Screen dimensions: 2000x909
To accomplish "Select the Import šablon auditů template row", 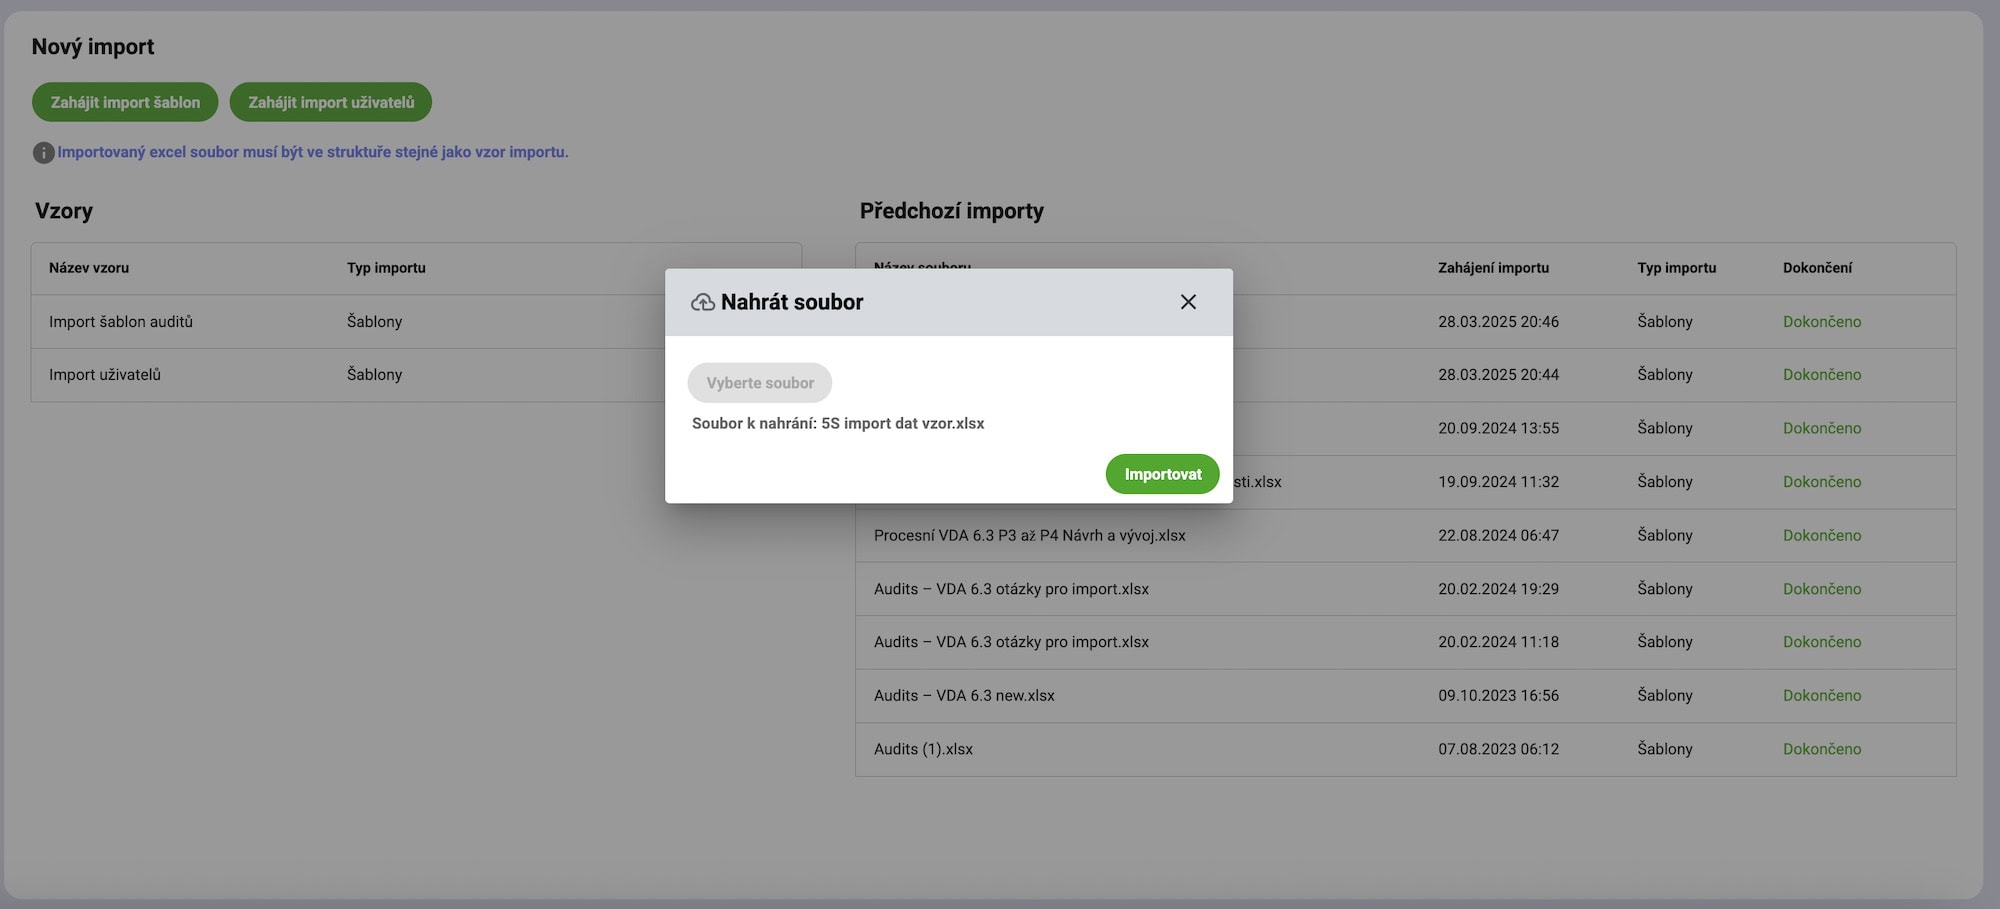I will tap(121, 322).
